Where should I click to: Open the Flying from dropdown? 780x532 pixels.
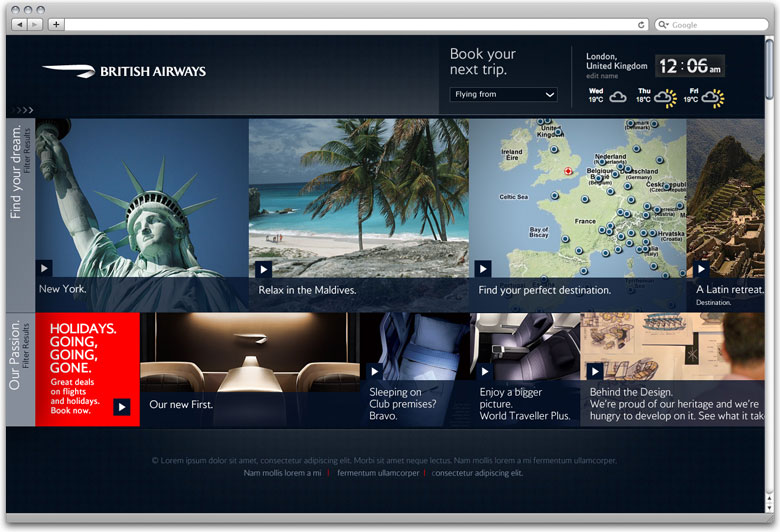click(x=503, y=95)
